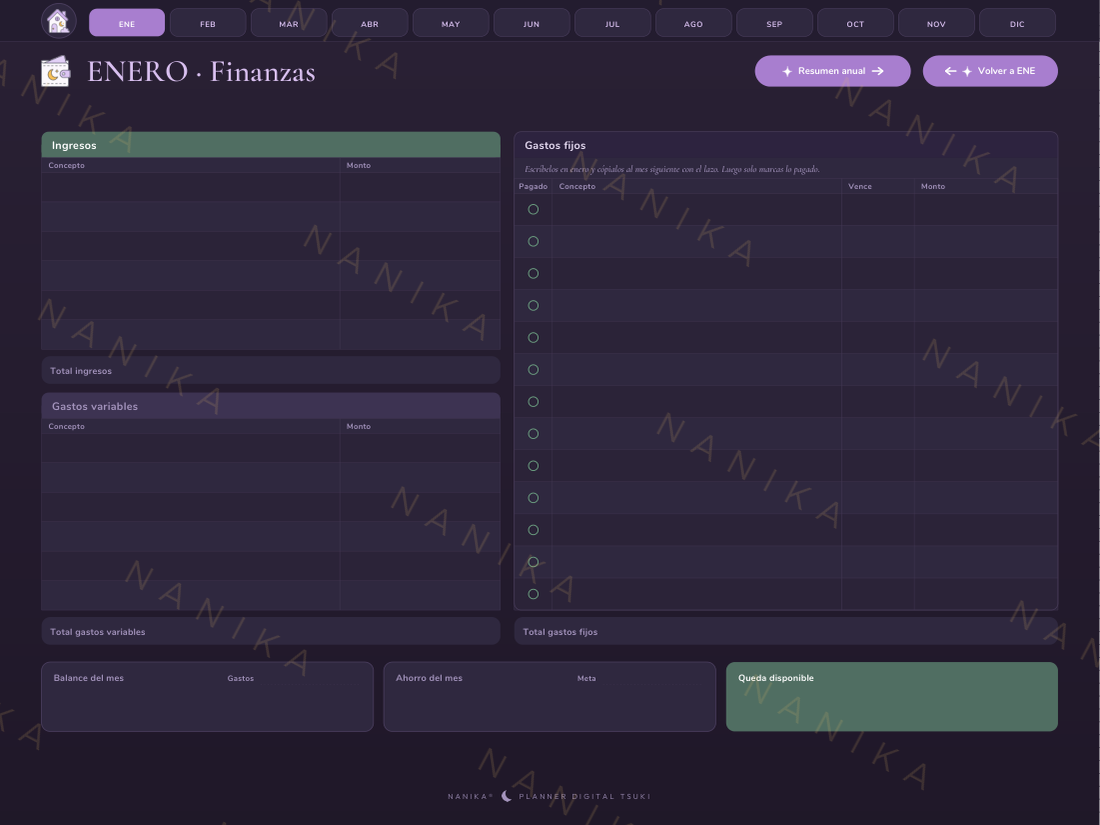Image resolution: width=1100 pixels, height=825 pixels.
Task: Switch to the FEB month tab
Action: pos(208,23)
